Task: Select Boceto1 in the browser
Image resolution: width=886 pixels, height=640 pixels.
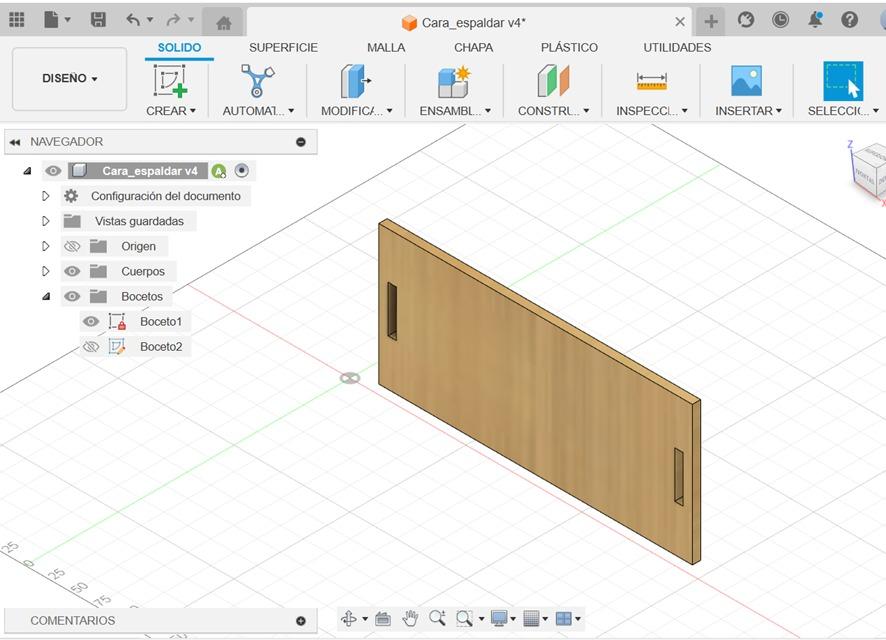Action: (160, 321)
